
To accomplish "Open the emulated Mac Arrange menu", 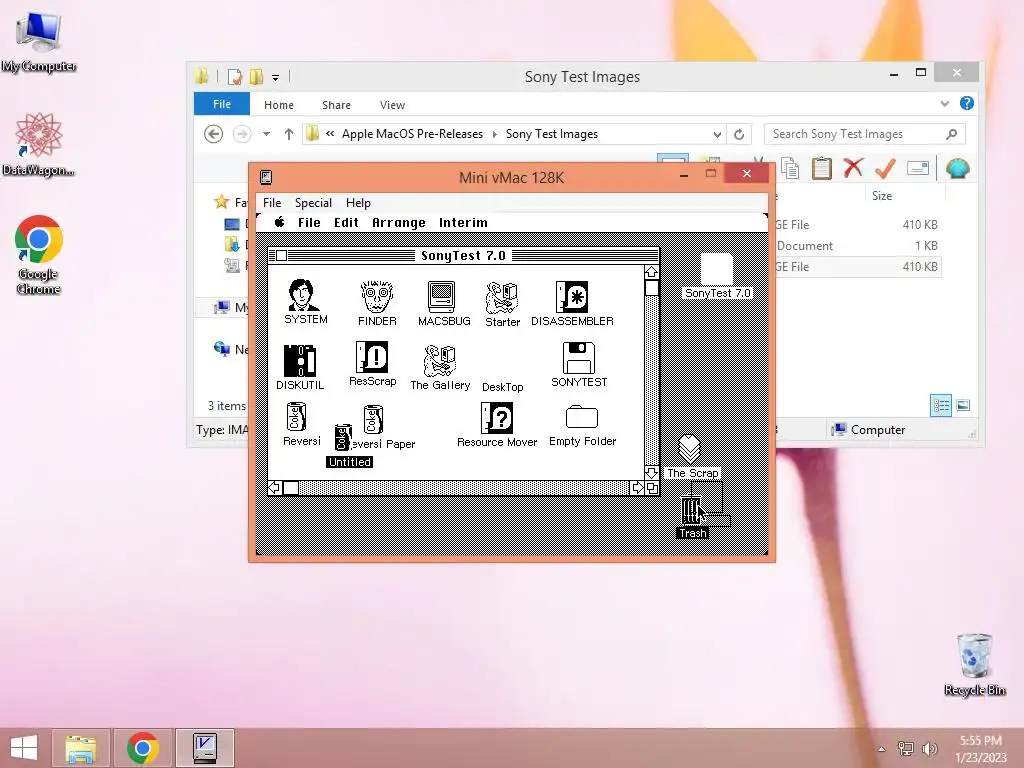I will 398,223.
